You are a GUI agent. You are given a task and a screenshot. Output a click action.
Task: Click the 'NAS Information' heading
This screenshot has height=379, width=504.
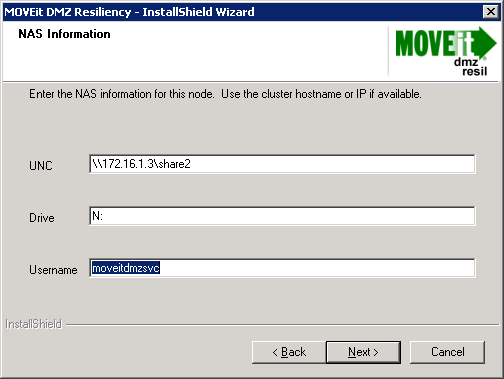point(64,34)
